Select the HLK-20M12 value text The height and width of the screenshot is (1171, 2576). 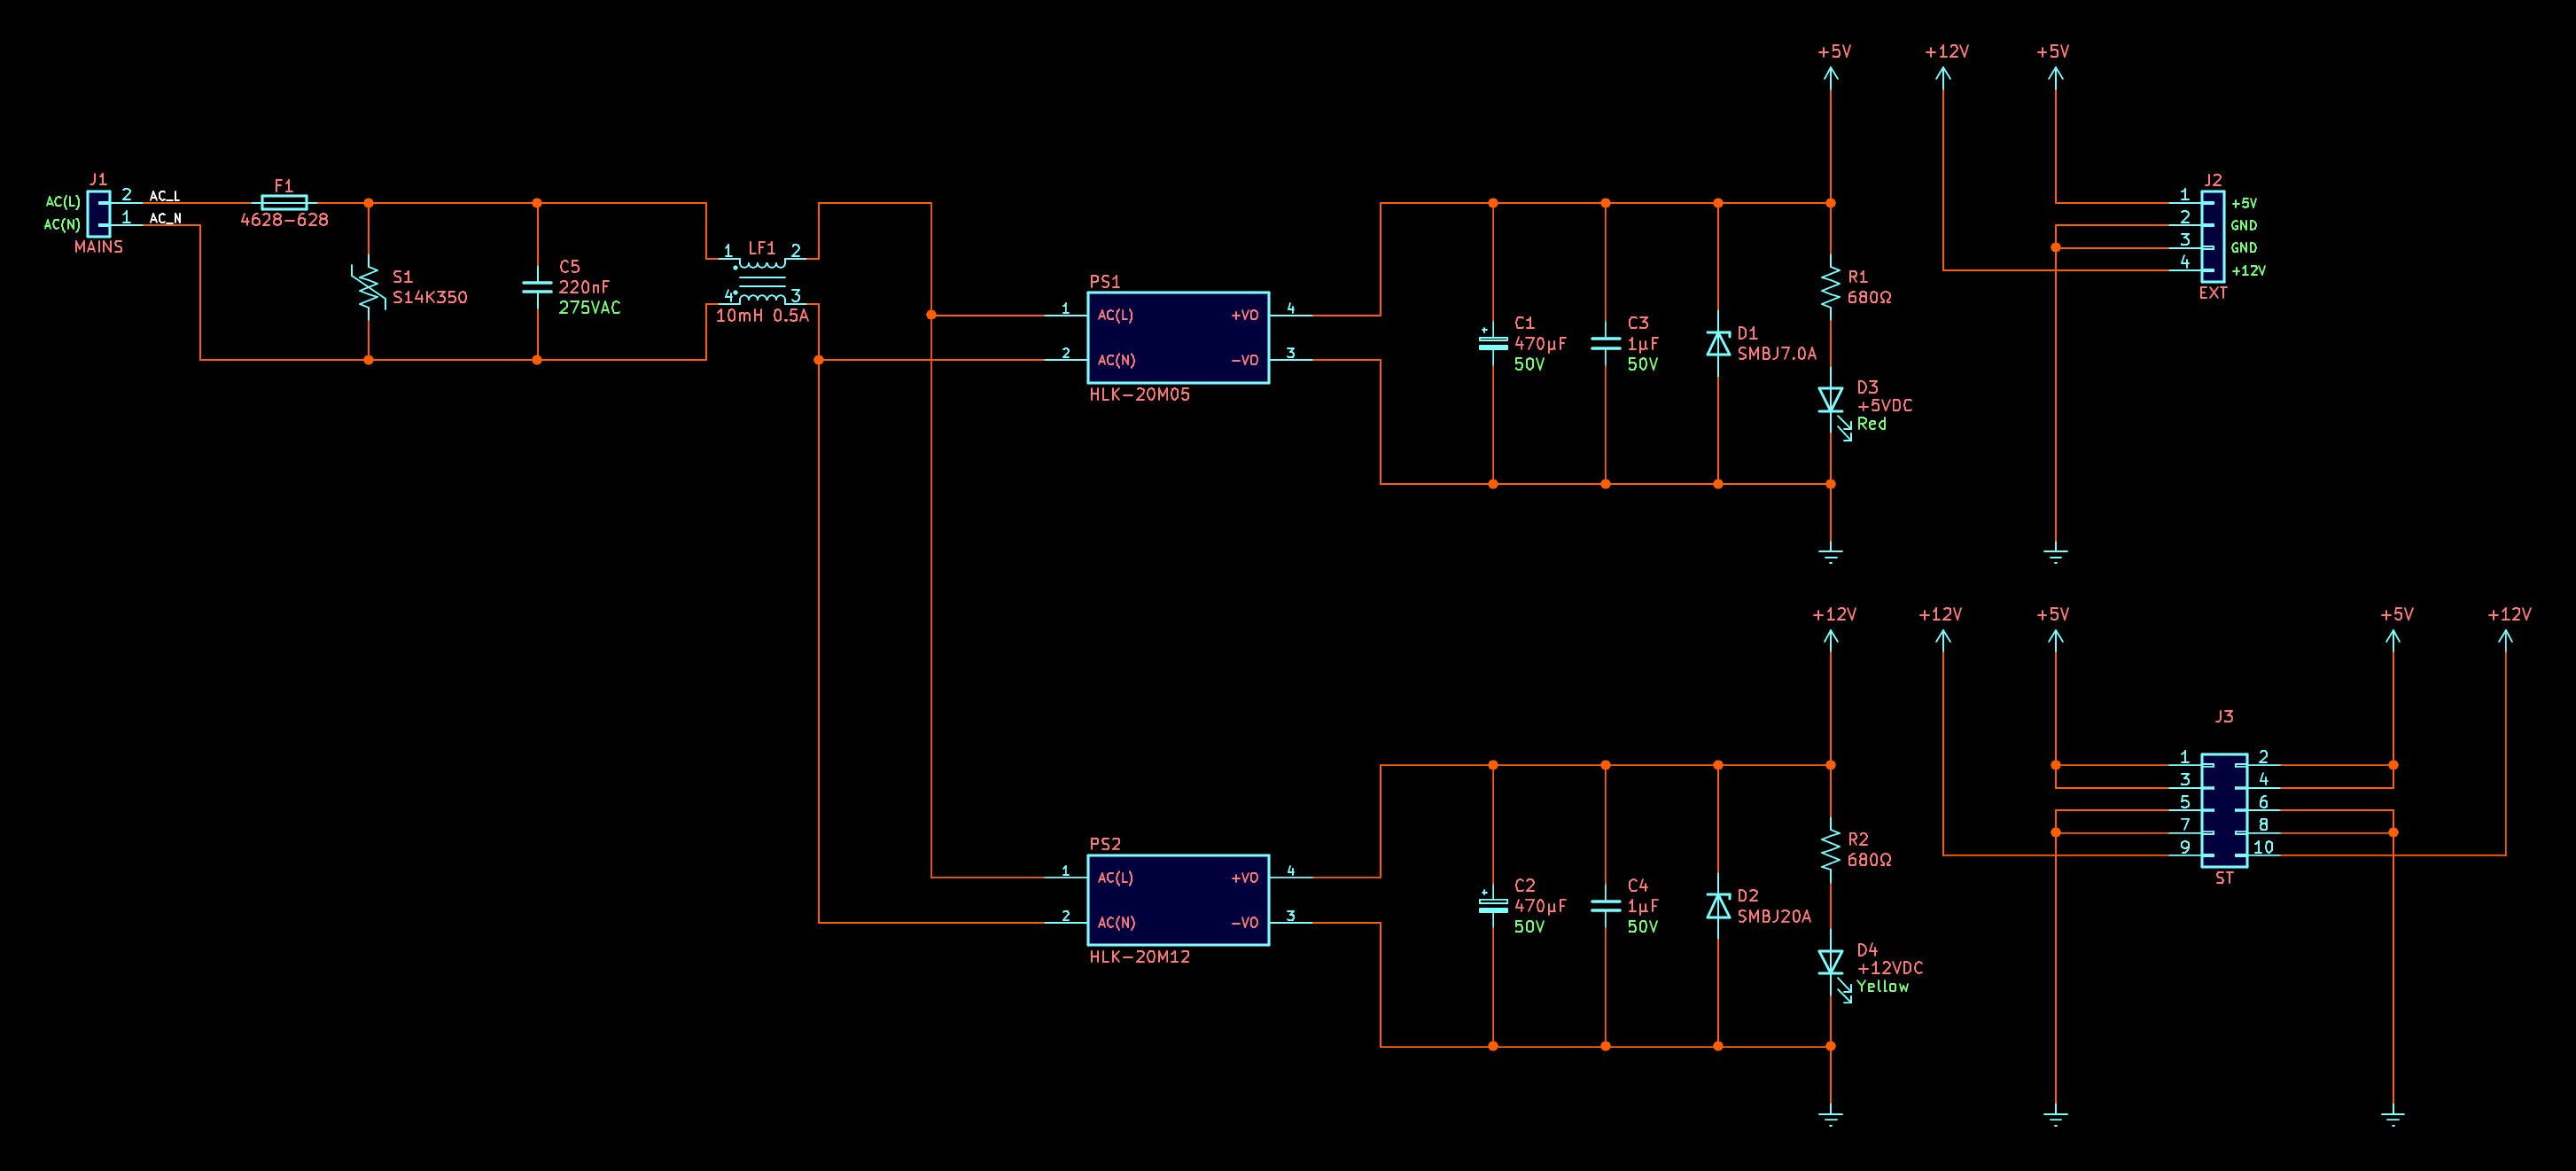(1139, 957)
